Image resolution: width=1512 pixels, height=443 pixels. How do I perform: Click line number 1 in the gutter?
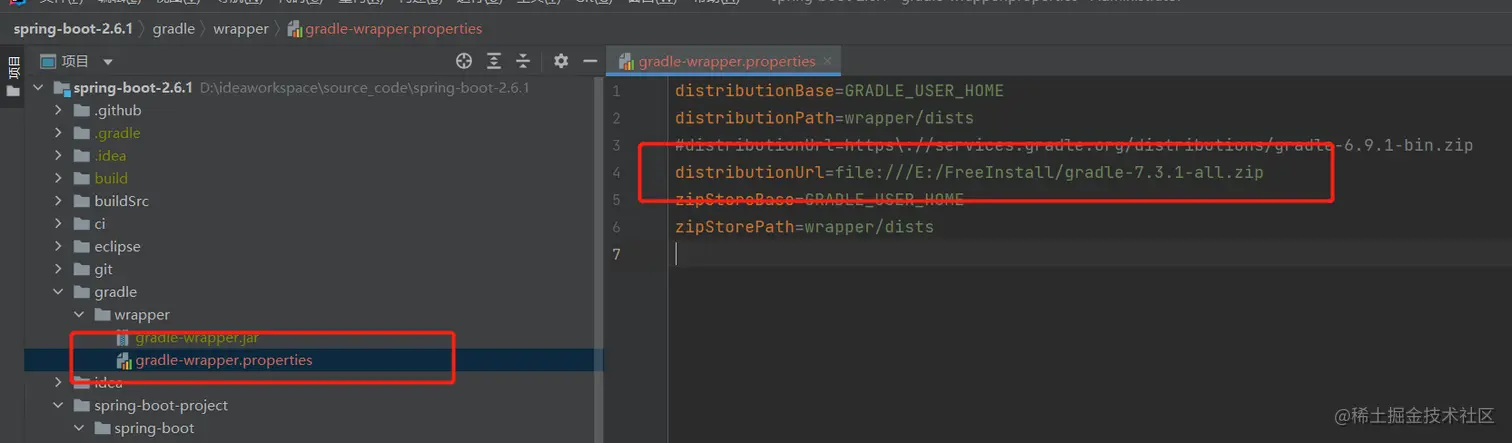pyautogui.click(x=616, y=91)
